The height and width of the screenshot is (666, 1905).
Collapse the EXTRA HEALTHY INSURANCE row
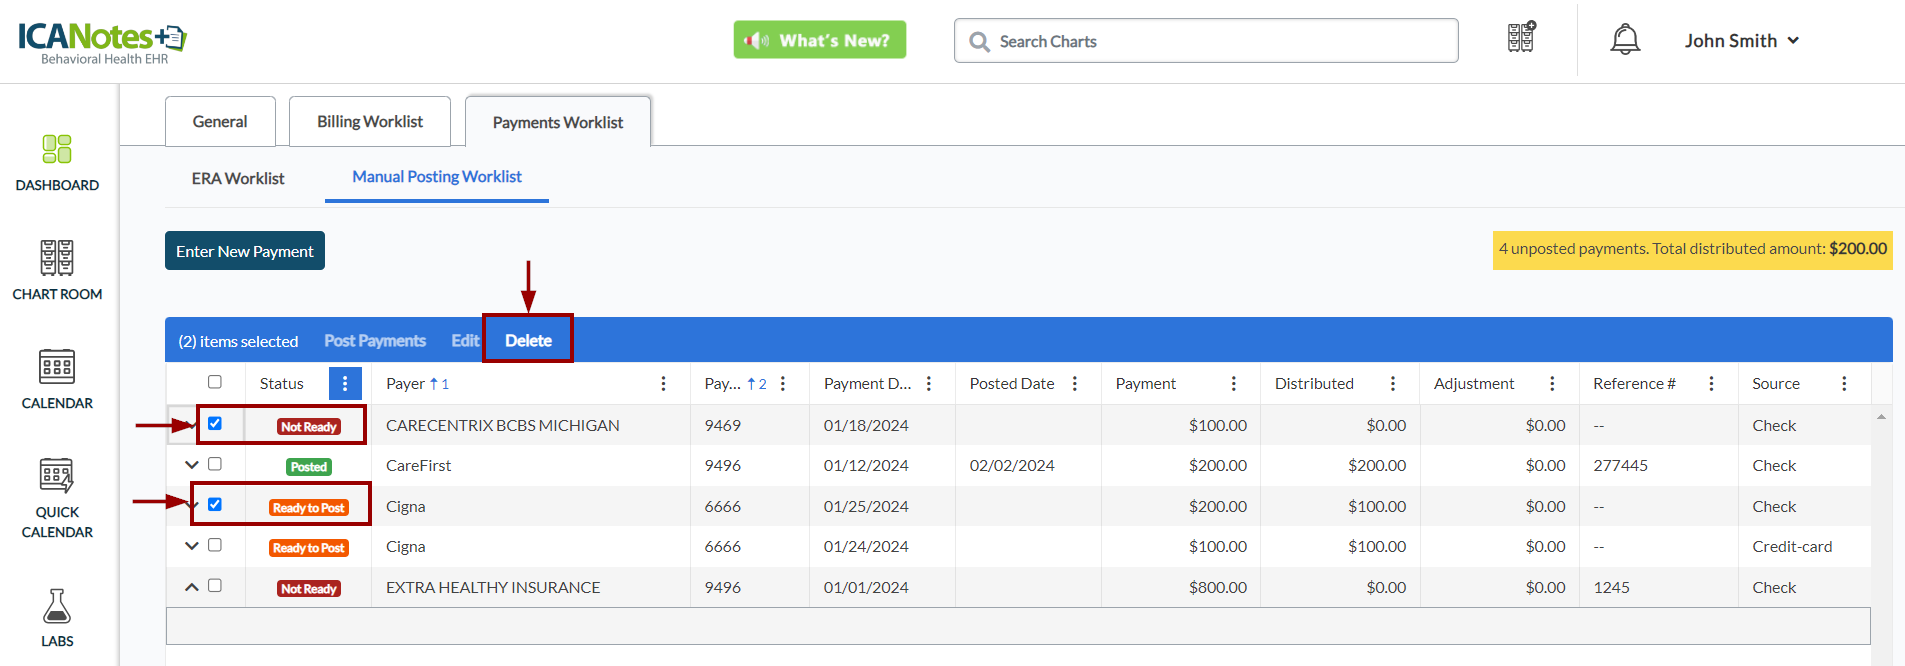(192, 587)
